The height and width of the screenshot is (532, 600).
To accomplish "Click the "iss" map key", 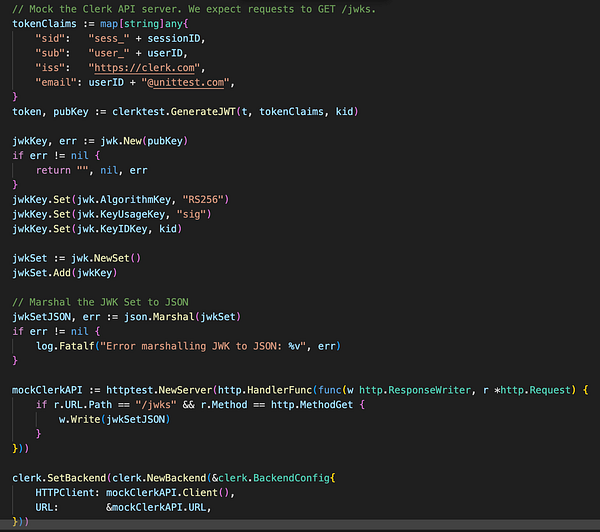I will 53,68.
